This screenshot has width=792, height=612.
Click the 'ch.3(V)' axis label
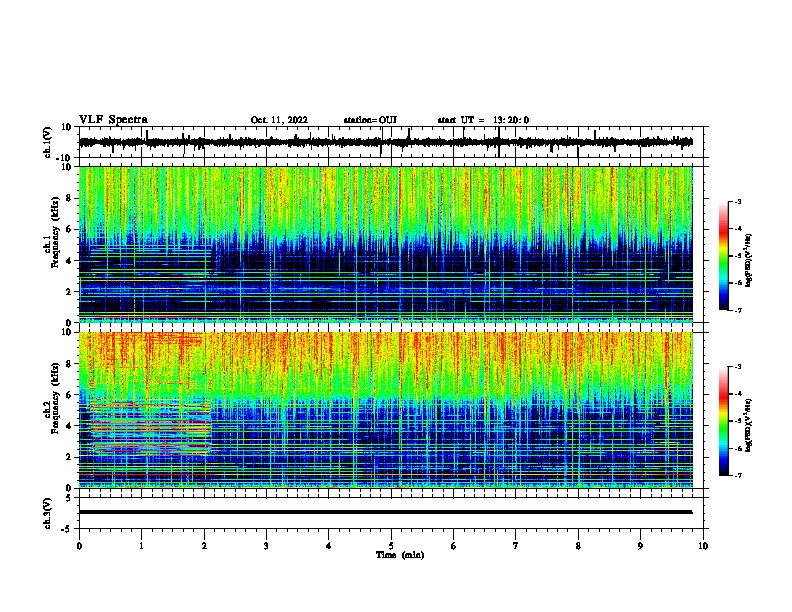pos(48,513)
